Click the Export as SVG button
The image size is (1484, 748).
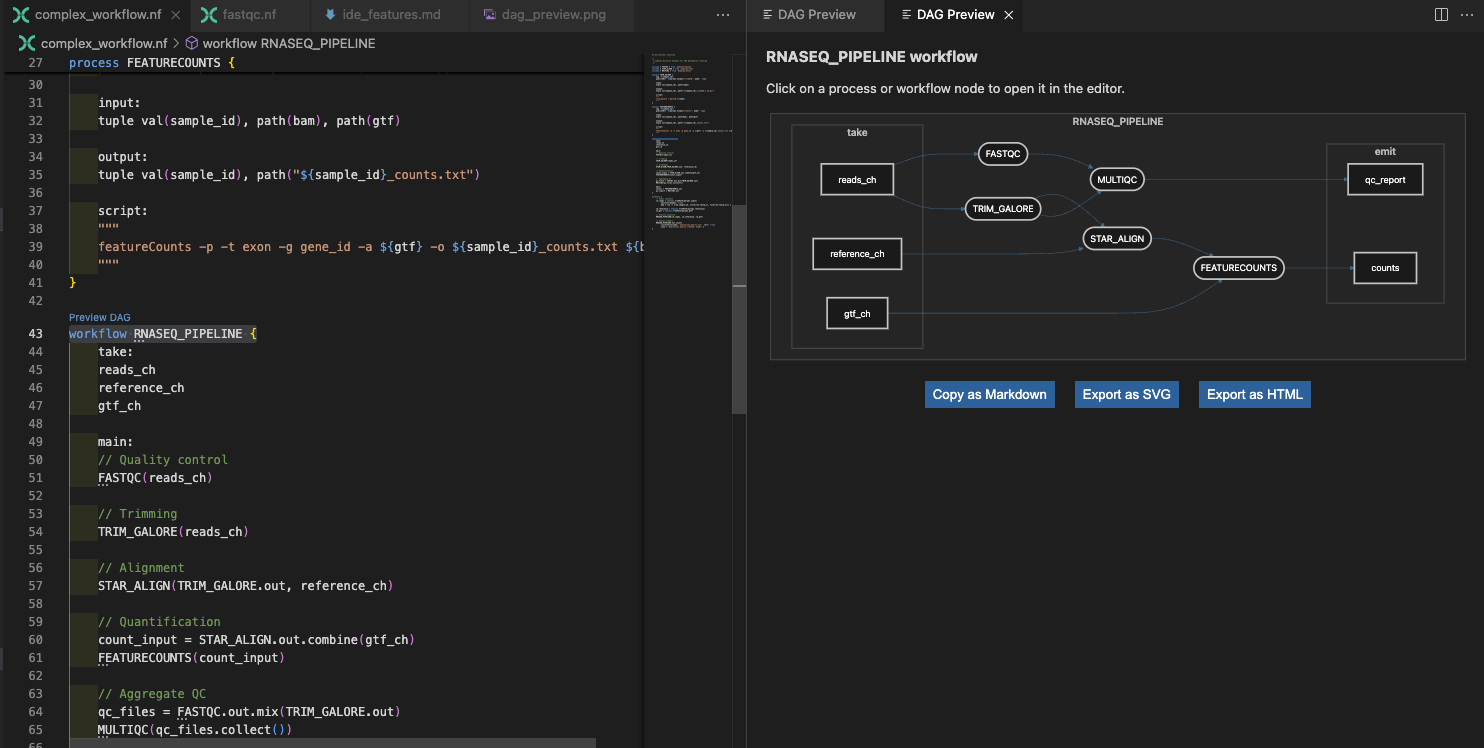1126,394
